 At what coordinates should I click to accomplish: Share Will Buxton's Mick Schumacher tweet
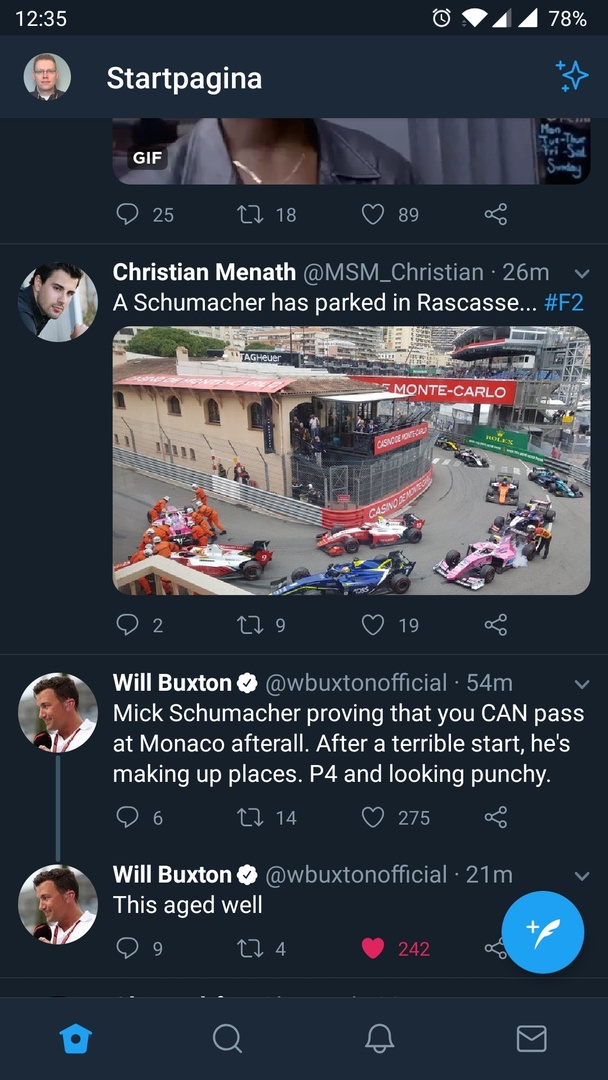pyautogui.click(x=496, y=817)
